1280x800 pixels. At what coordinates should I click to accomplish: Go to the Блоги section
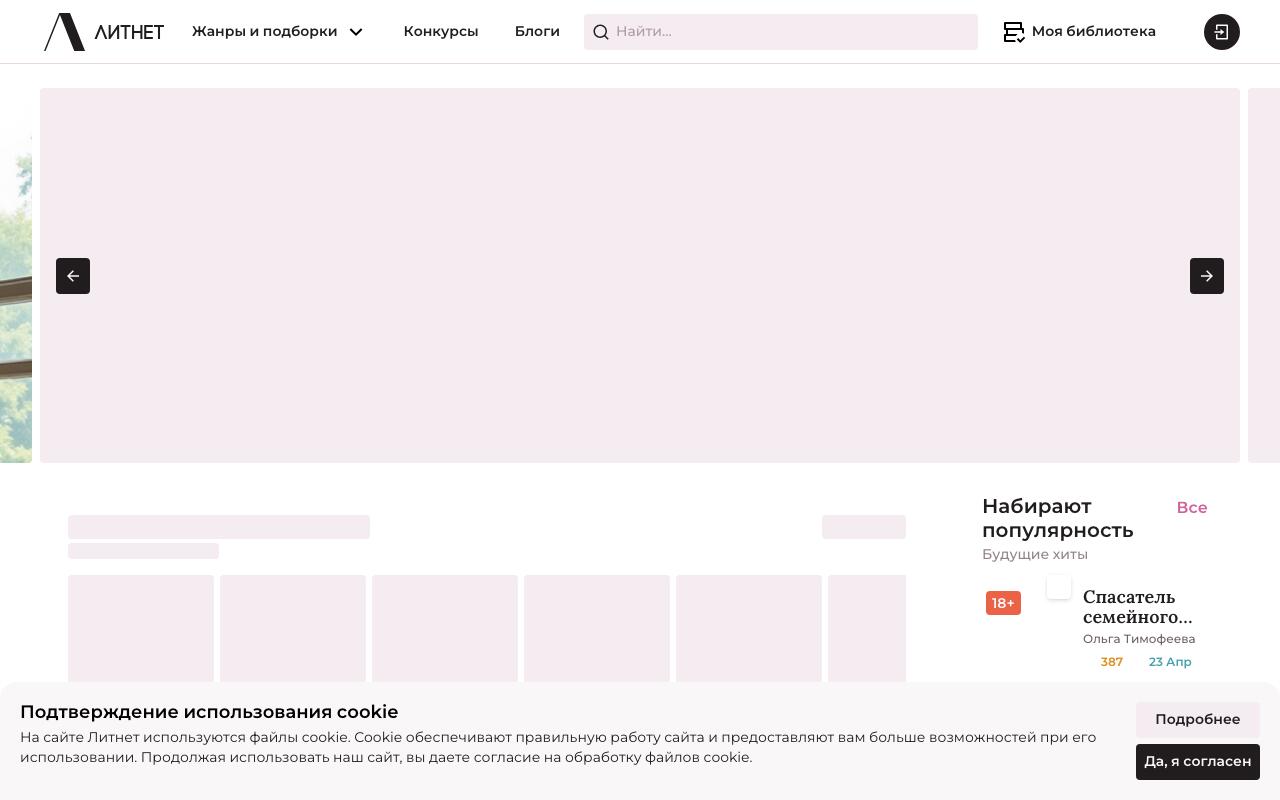click(537, 32)
